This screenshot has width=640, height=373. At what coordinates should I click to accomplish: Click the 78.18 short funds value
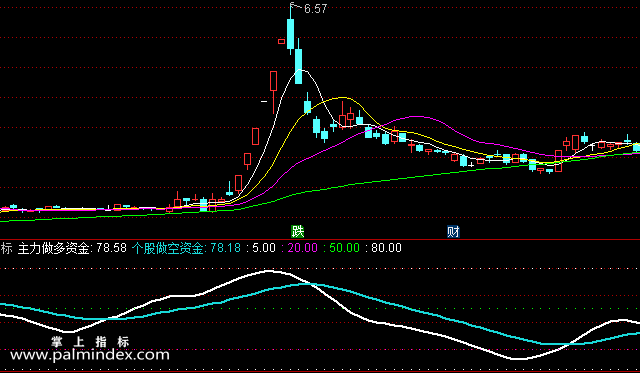(x=226, y=248)
